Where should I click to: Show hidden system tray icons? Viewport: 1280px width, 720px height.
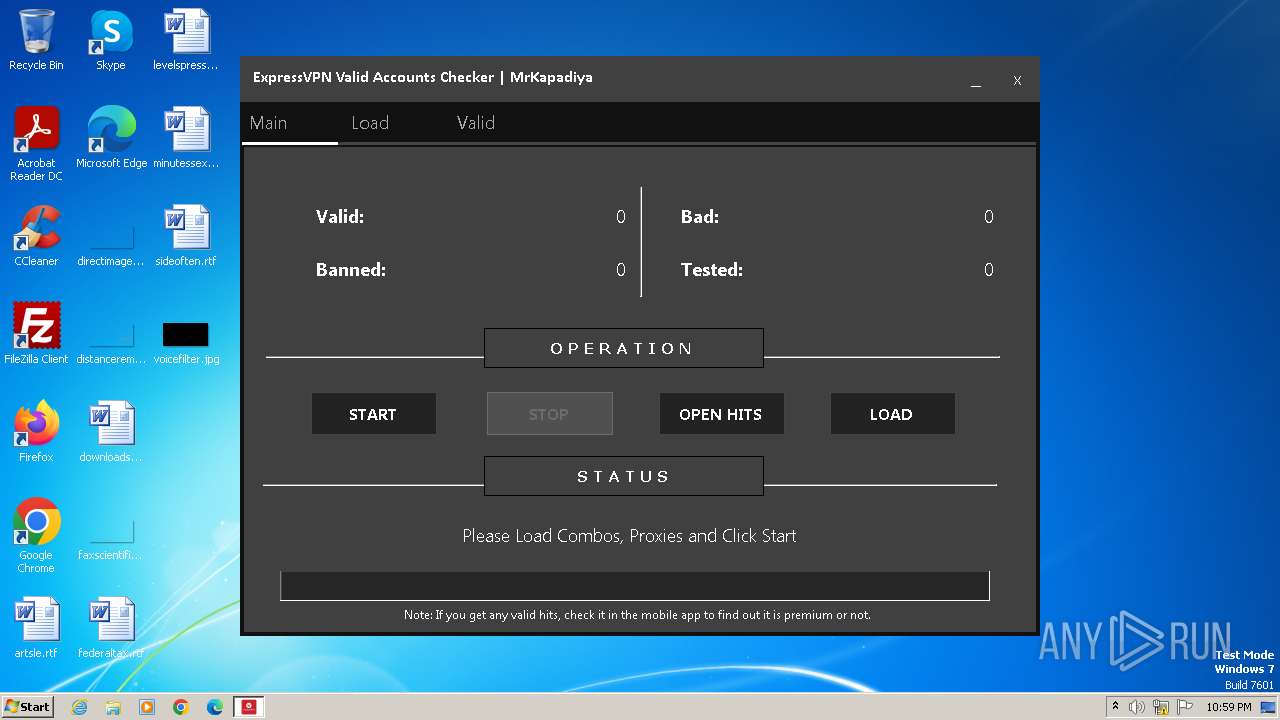click(x=1115, y=707)
